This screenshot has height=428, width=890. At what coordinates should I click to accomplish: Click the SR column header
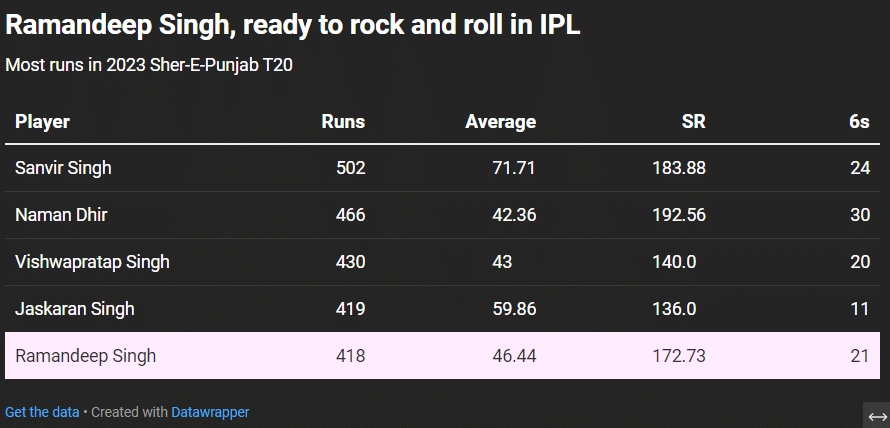[693, 122]
